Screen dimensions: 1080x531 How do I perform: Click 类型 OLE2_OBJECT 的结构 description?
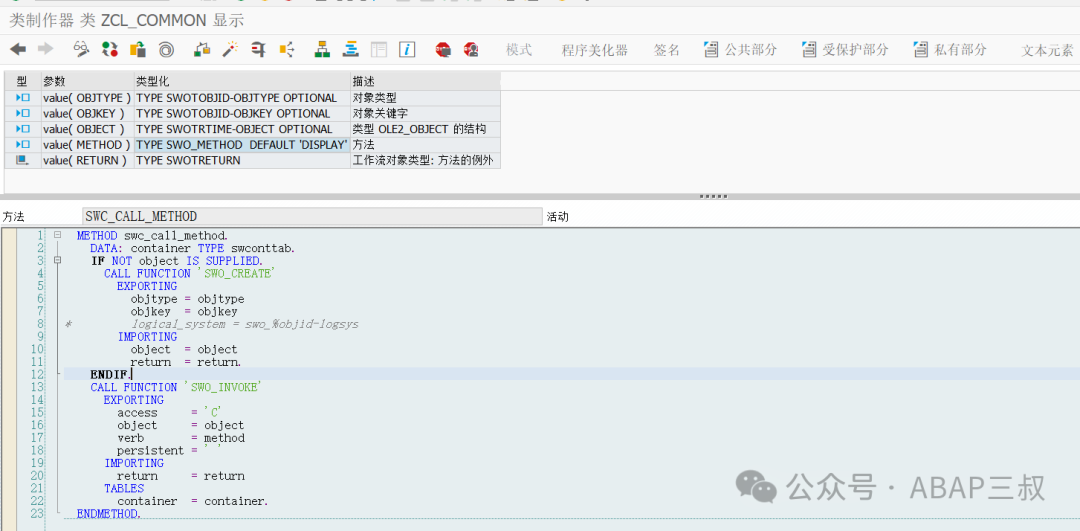[426, 129]
